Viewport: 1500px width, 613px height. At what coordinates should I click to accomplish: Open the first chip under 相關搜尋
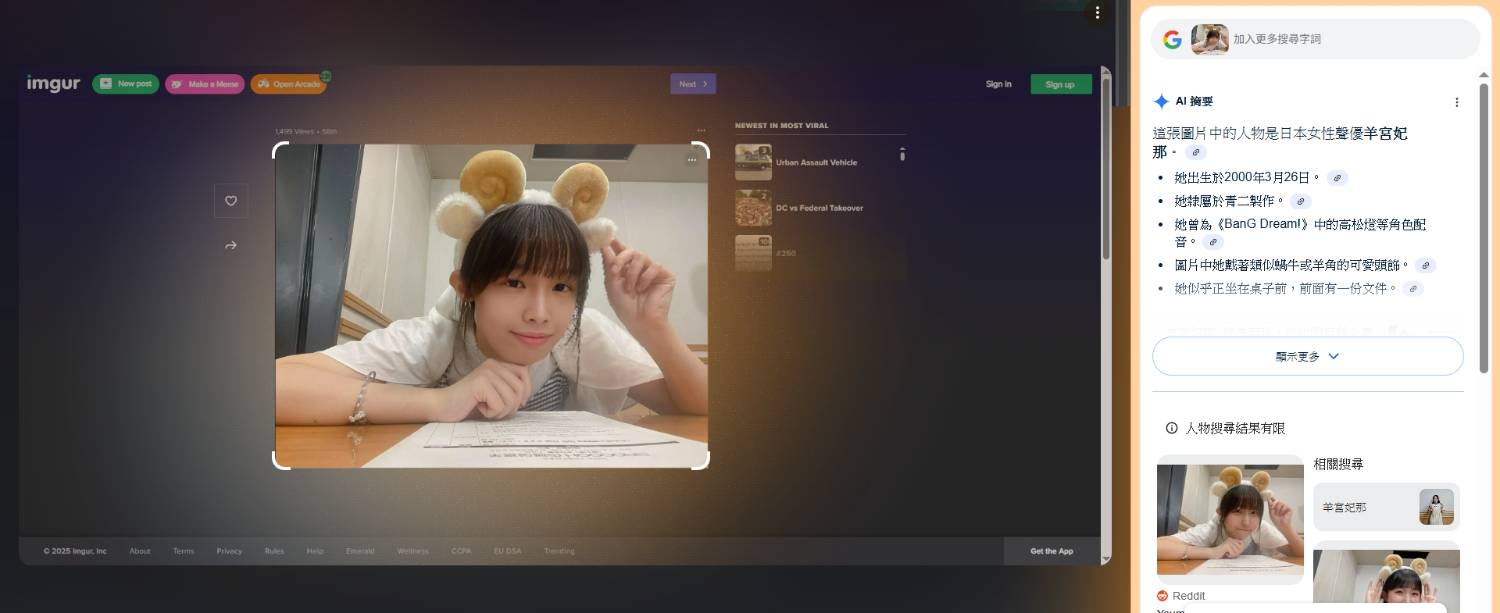click(1386, 507)
